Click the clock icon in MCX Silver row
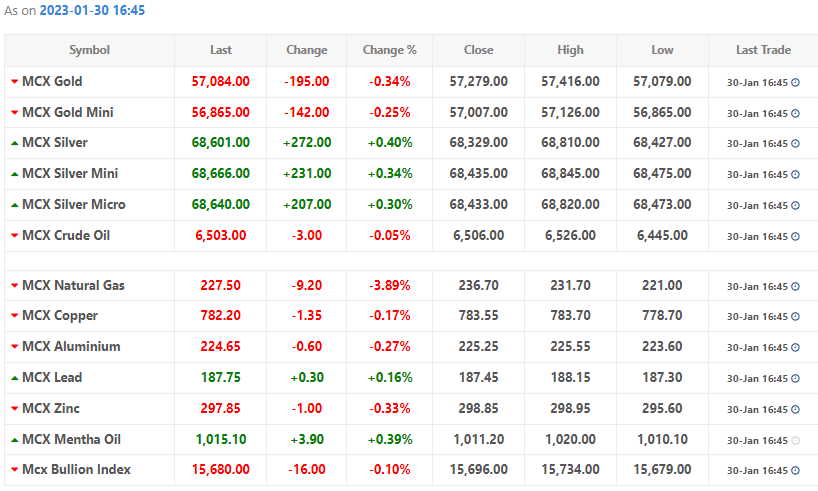This screenshot has height=491, width=818. coord(795,143)
